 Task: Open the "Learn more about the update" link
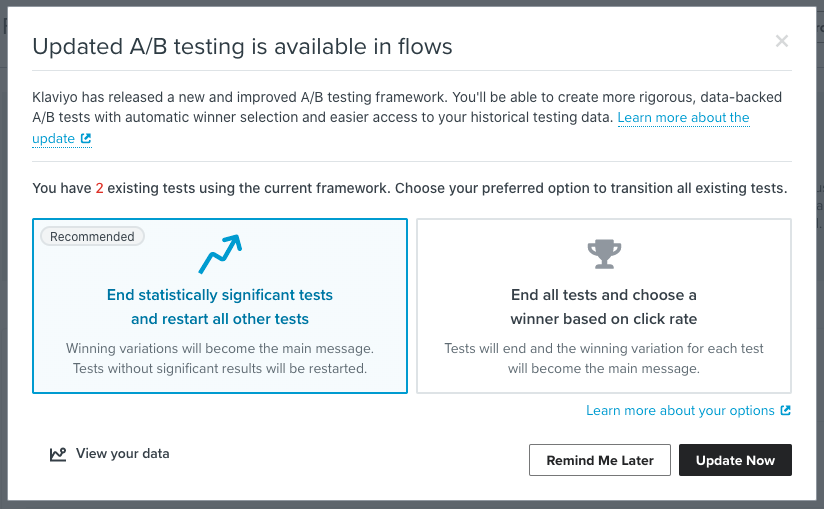point(683,118)
